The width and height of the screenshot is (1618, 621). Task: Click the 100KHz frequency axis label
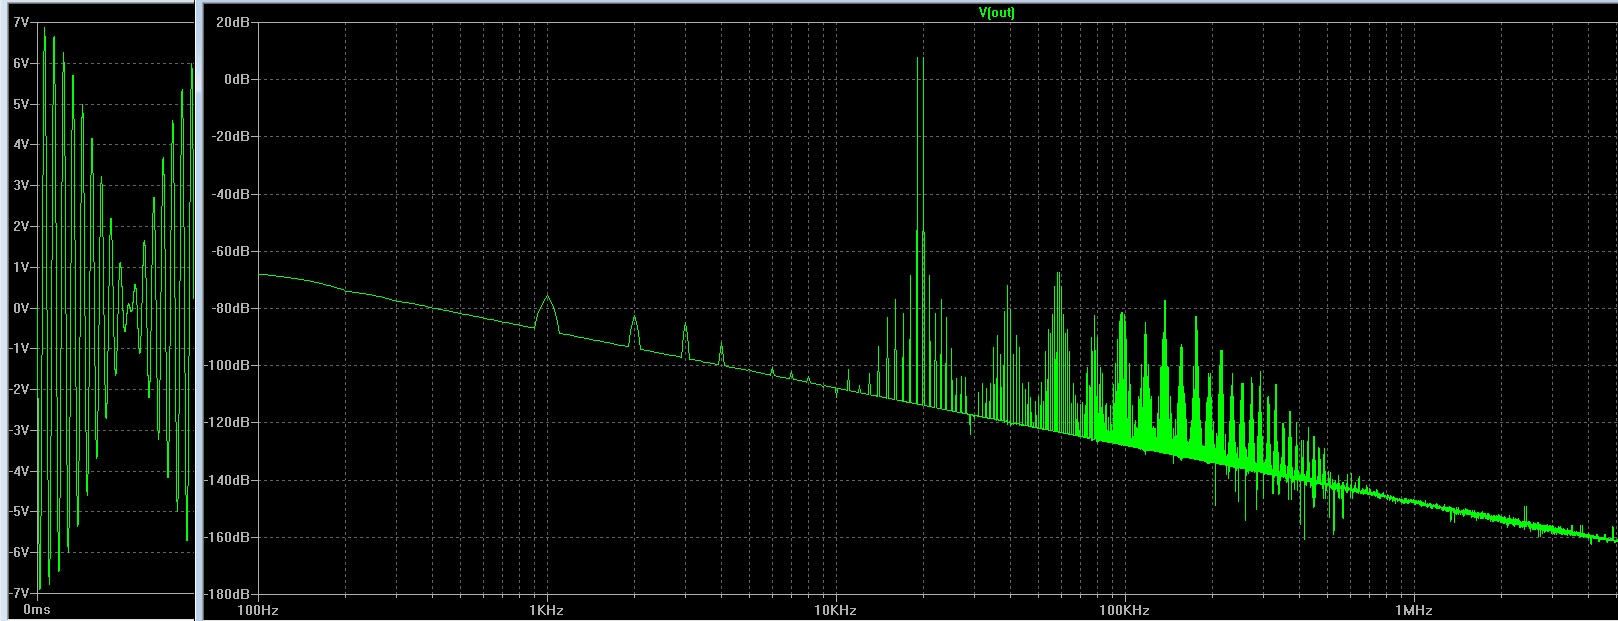pos(1123,610)
